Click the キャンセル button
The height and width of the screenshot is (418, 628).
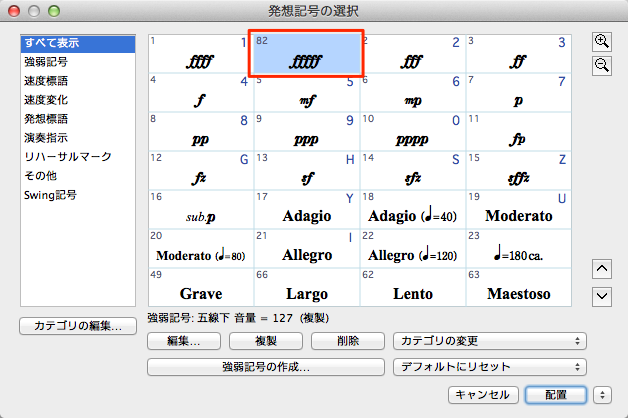483,395
